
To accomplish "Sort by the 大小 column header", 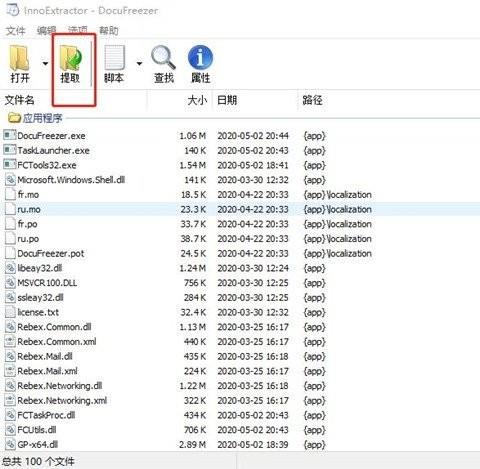I will click(x=197, y=100).
